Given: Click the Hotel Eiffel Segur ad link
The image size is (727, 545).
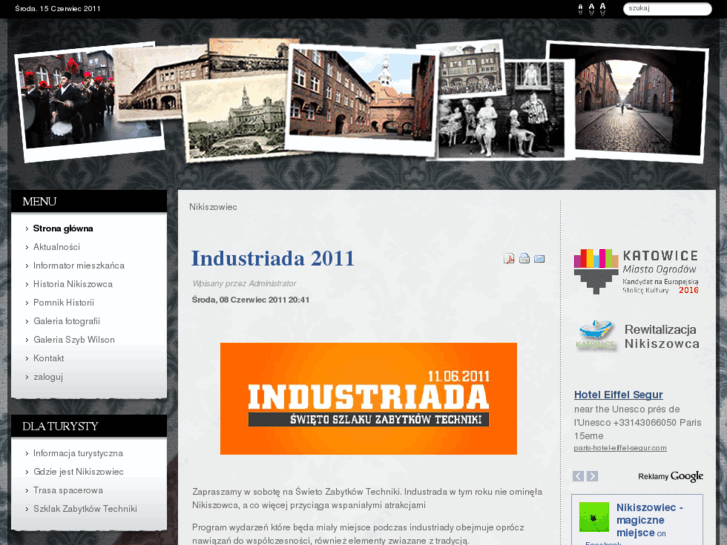Looking at the screenshot, I should pyautogui.click(x=619, y=395).
